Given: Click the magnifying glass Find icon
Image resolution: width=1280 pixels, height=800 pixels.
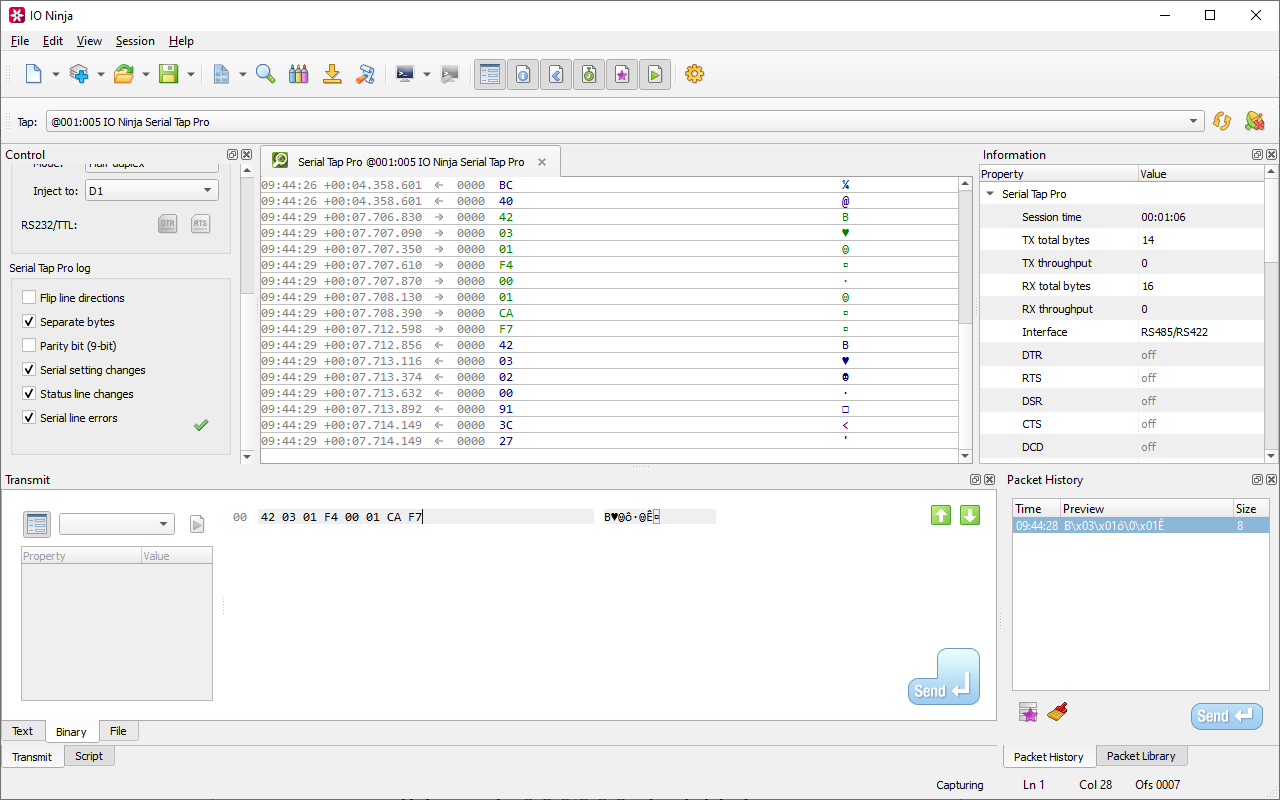Looking at the screenshot, I should [x=265, y=74].
